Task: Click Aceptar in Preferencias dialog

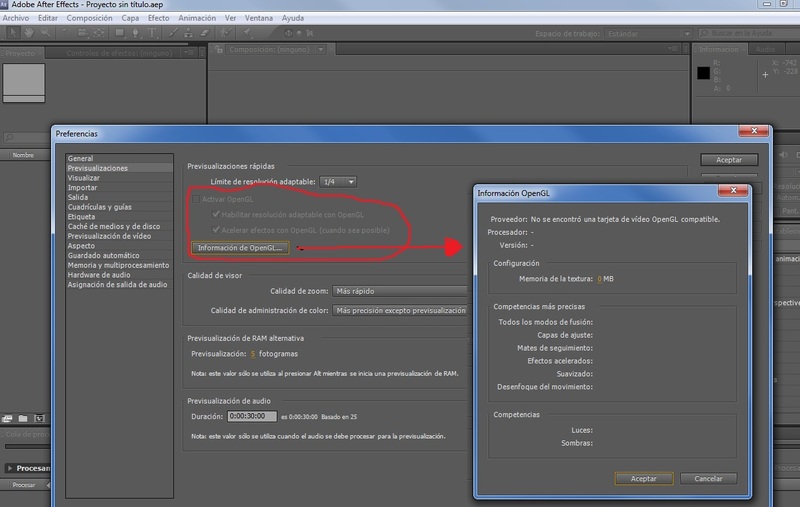Action: (729, 160)
